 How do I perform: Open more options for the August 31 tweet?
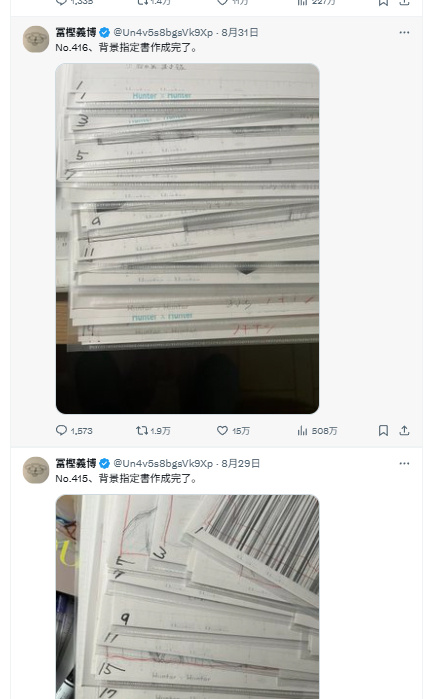point(404,33)
